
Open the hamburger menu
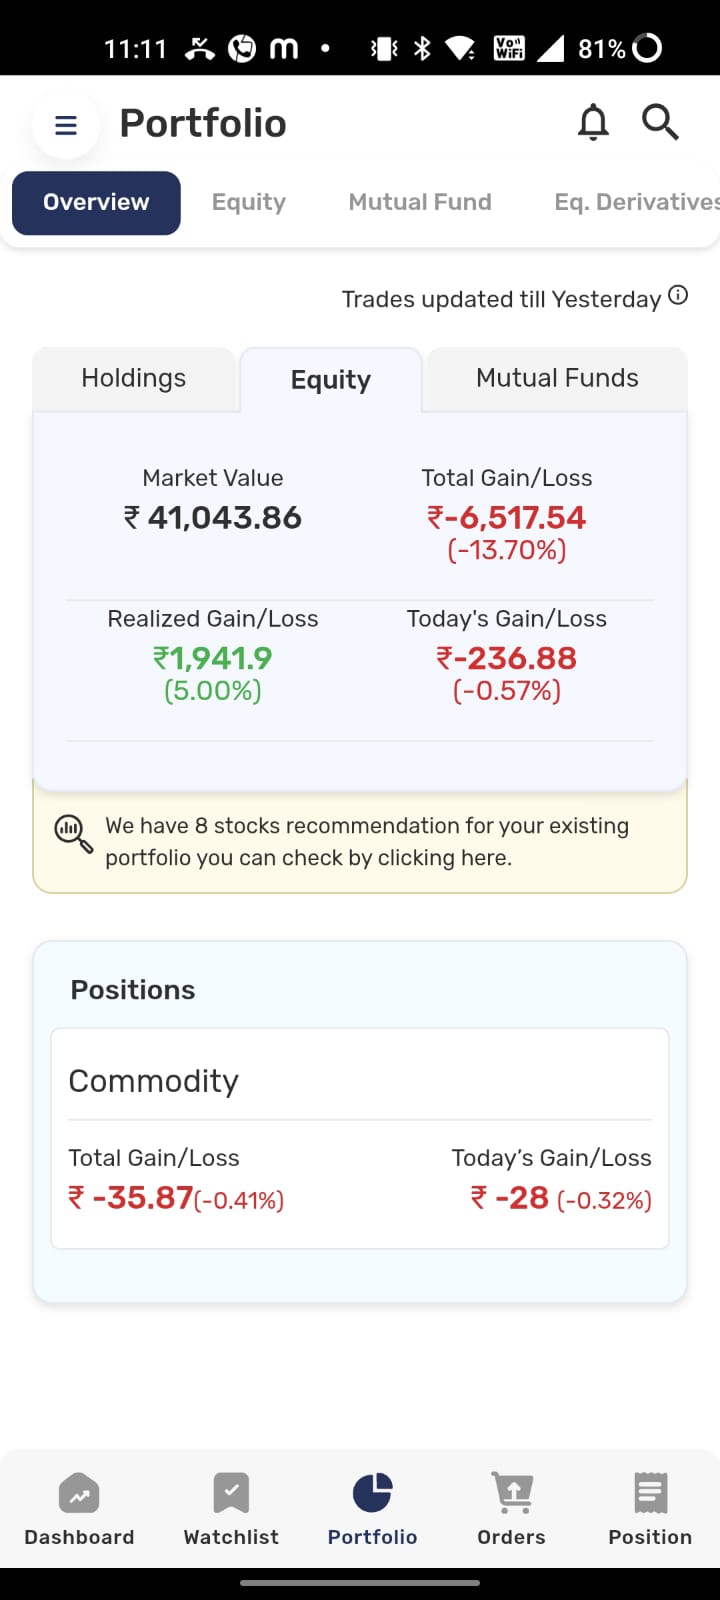pos(66,125)
